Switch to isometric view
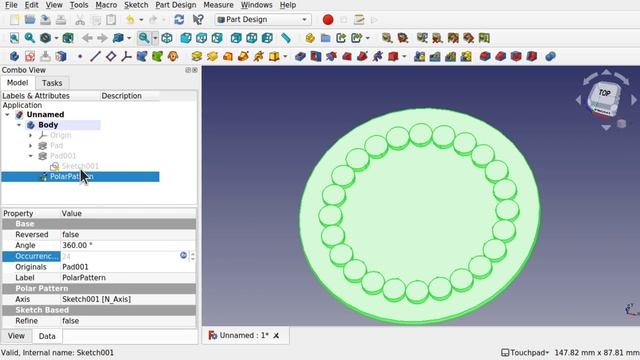Image resolution: width=640 pixels, height=360 pixels. [167, 38]
